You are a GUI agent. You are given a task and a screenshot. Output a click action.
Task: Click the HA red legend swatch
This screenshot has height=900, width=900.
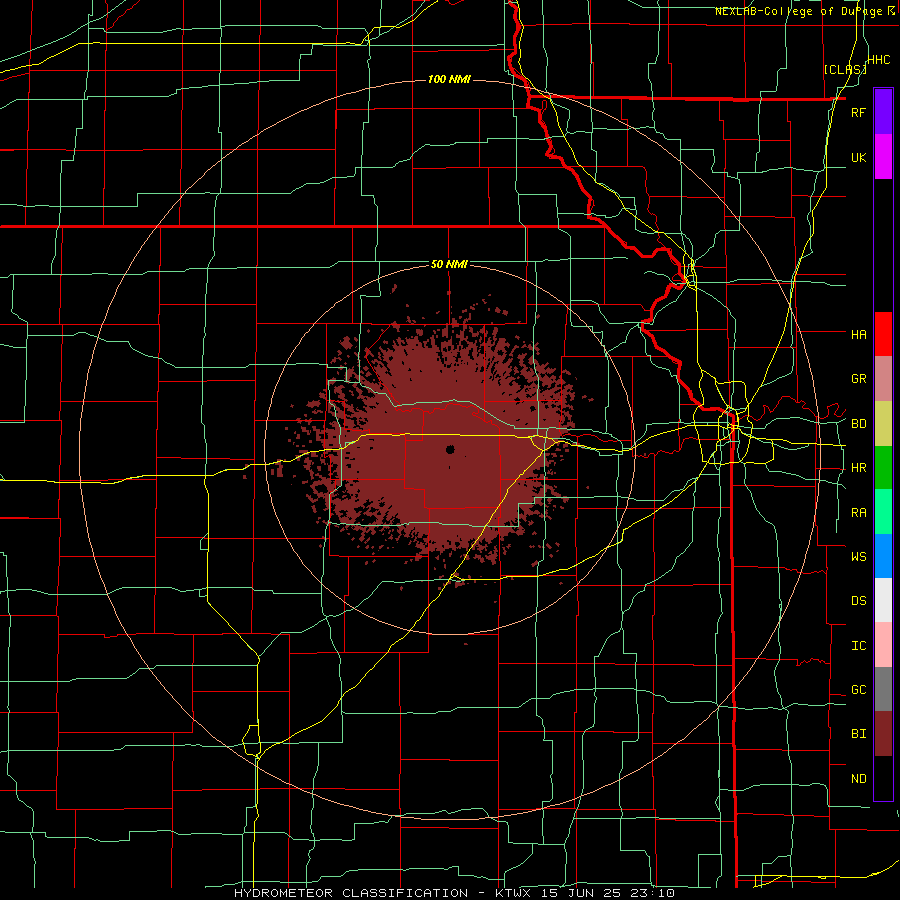(x=883, y=334)
